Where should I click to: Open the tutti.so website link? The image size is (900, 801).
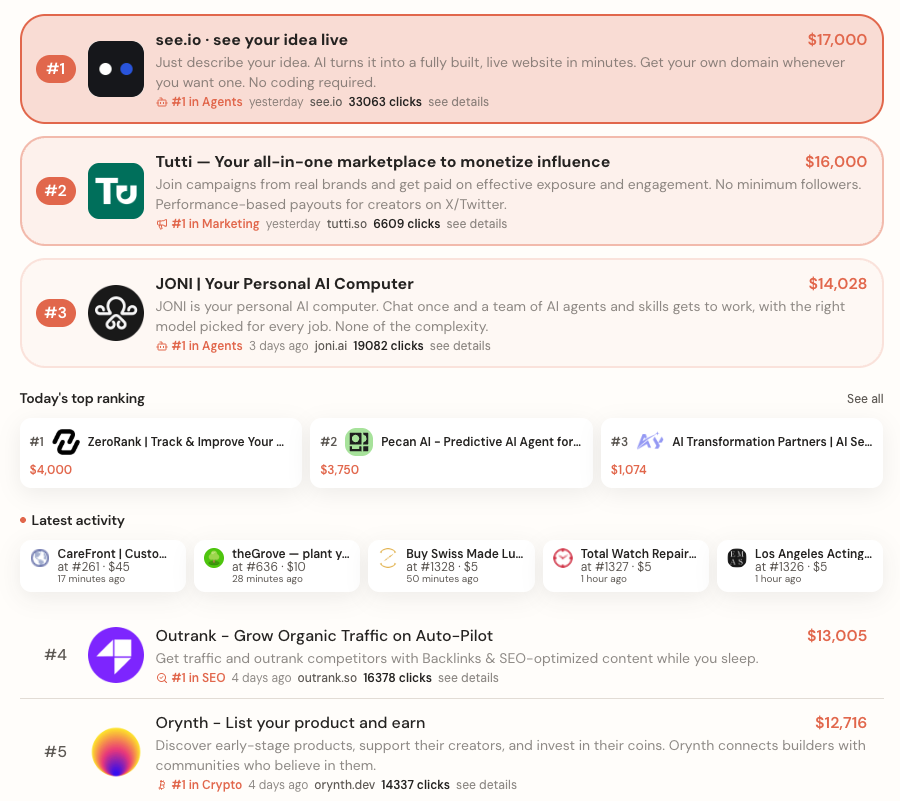pos(347,224)
